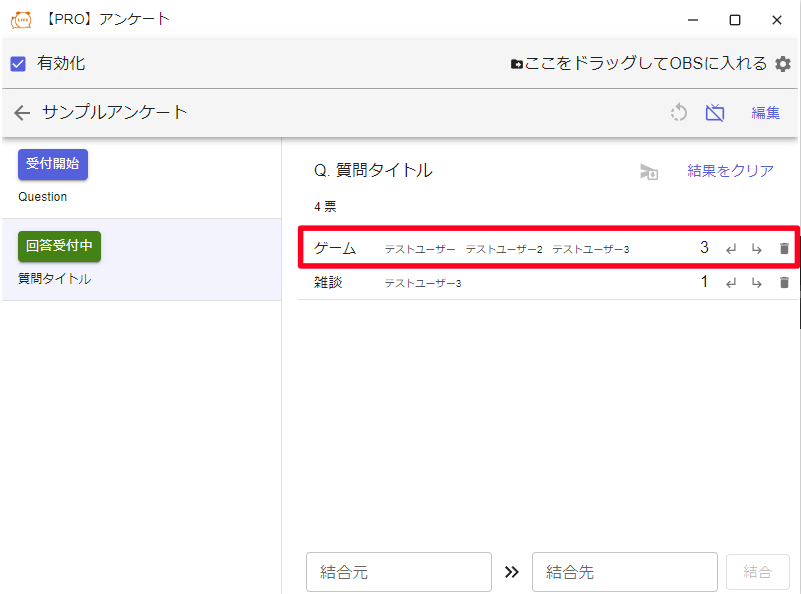Click the 結合 merge button

click(757, 572)
